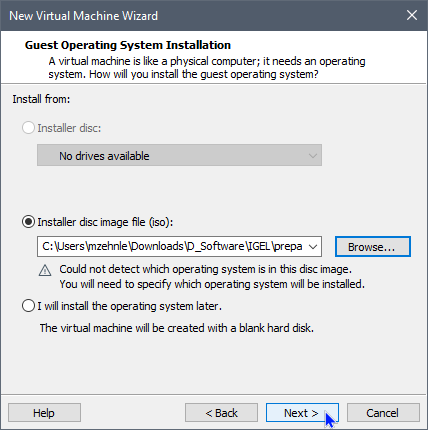This screenshot has height=430, width=428.
Task: Close the New Virtual Machine Wizard window
Action: (x=412, y=15)
